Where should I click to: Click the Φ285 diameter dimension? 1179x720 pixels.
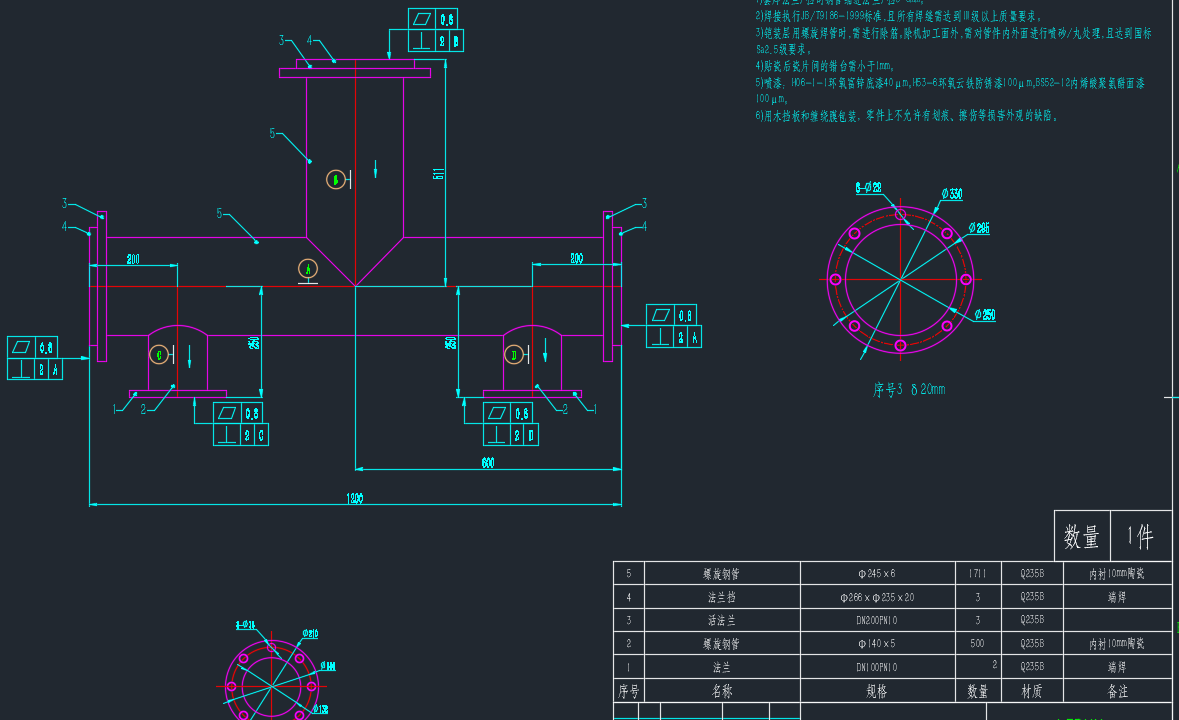[x=979, y=229]
